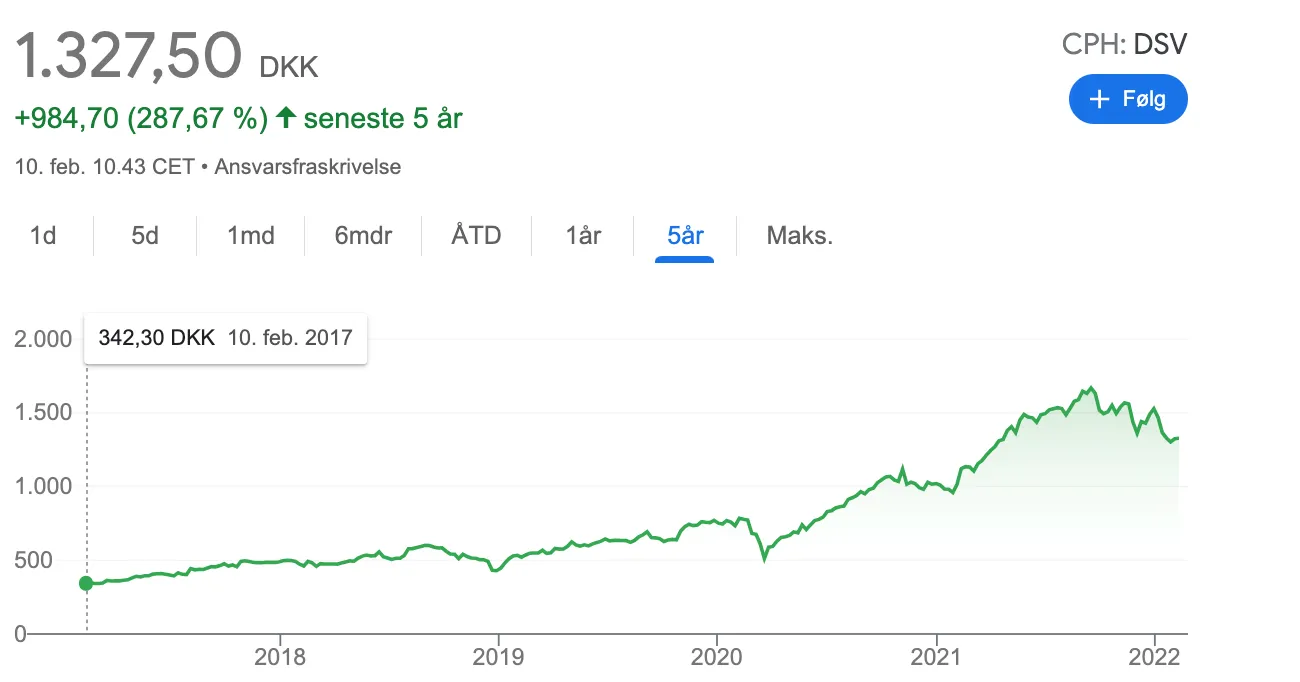1300x682 pixels.
Task: Open the 6mdr time range
Action: (x=363, y=236)
